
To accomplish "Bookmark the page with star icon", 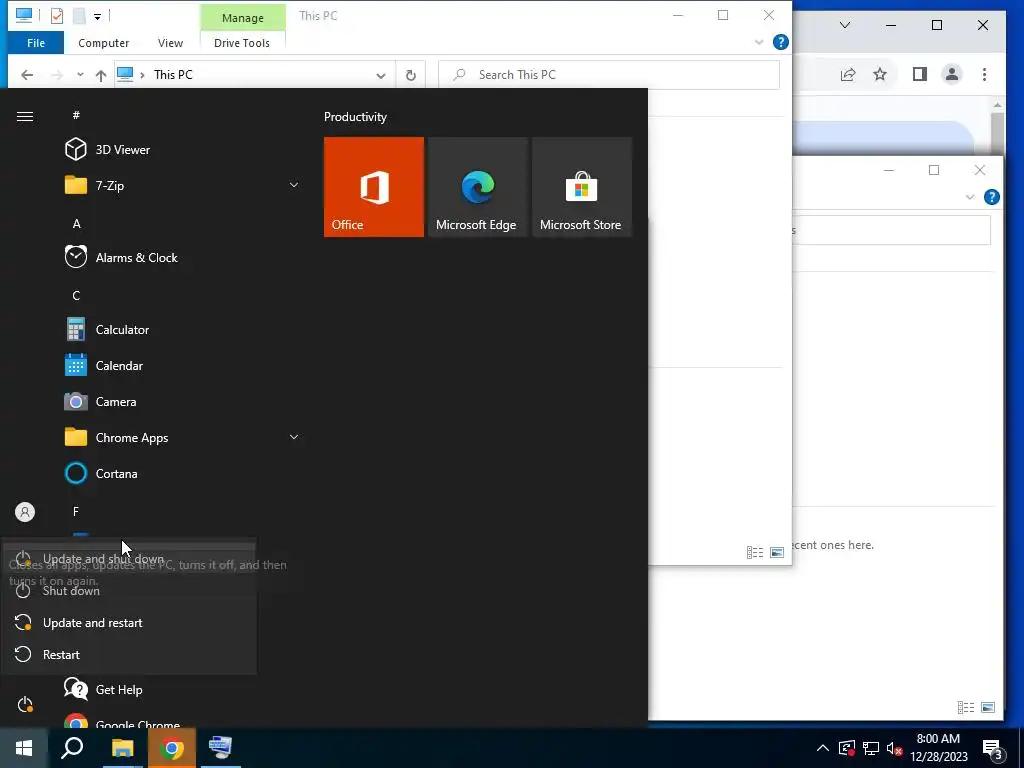I will [880, 74].
